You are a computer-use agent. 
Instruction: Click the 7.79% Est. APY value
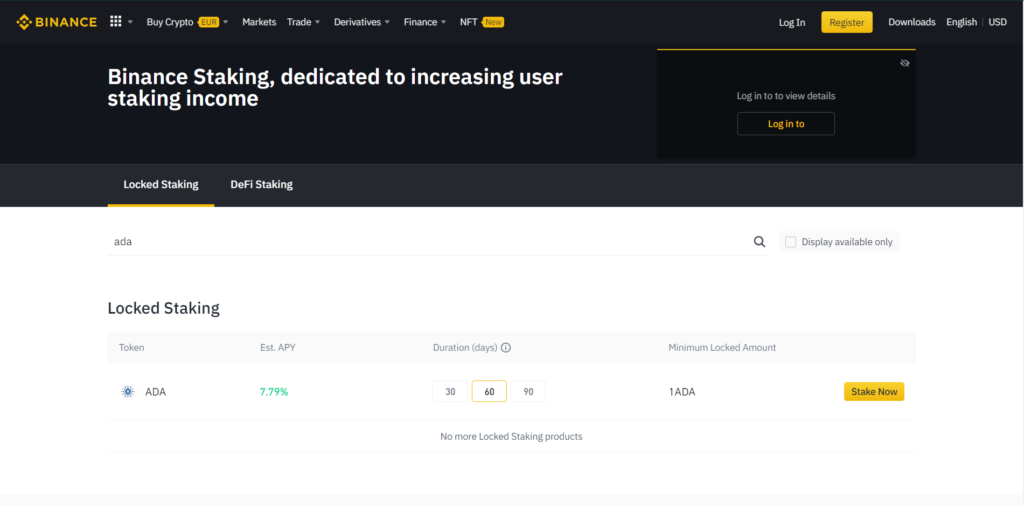pos(274,392)
